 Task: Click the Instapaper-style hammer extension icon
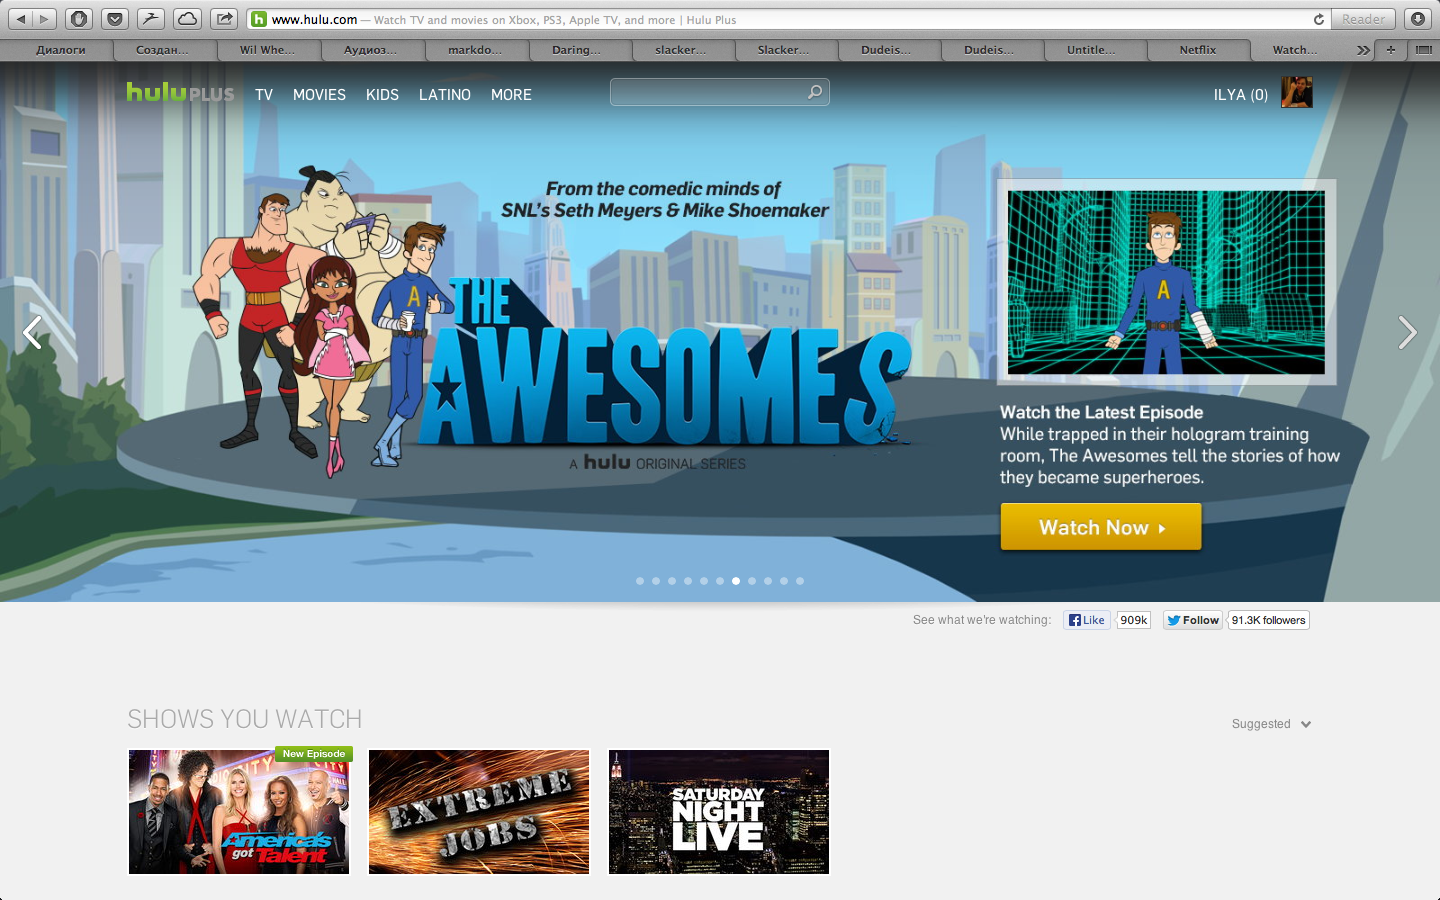point(151,19)
